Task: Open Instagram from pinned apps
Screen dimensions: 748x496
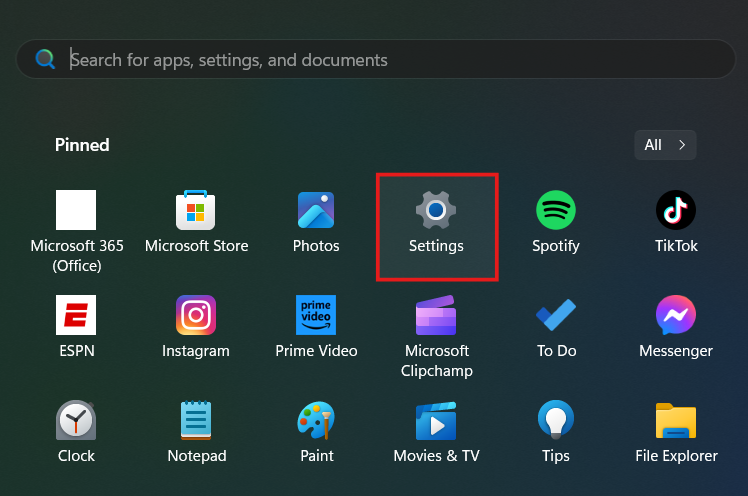Action: pos(196,316)
